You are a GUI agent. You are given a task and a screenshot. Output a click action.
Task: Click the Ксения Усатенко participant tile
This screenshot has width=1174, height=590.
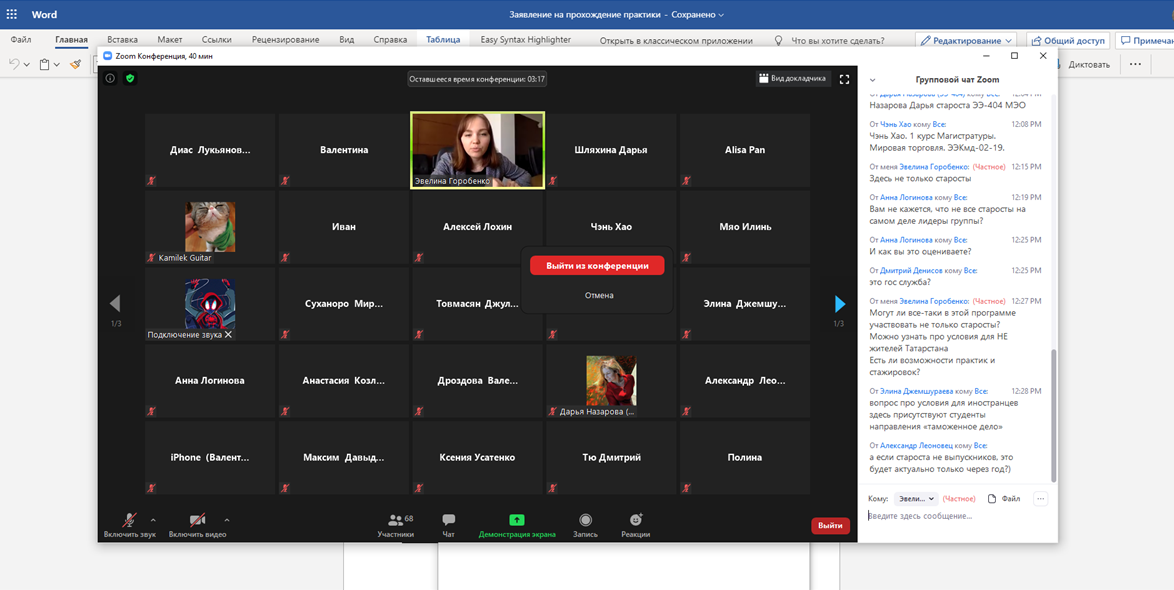477,457
